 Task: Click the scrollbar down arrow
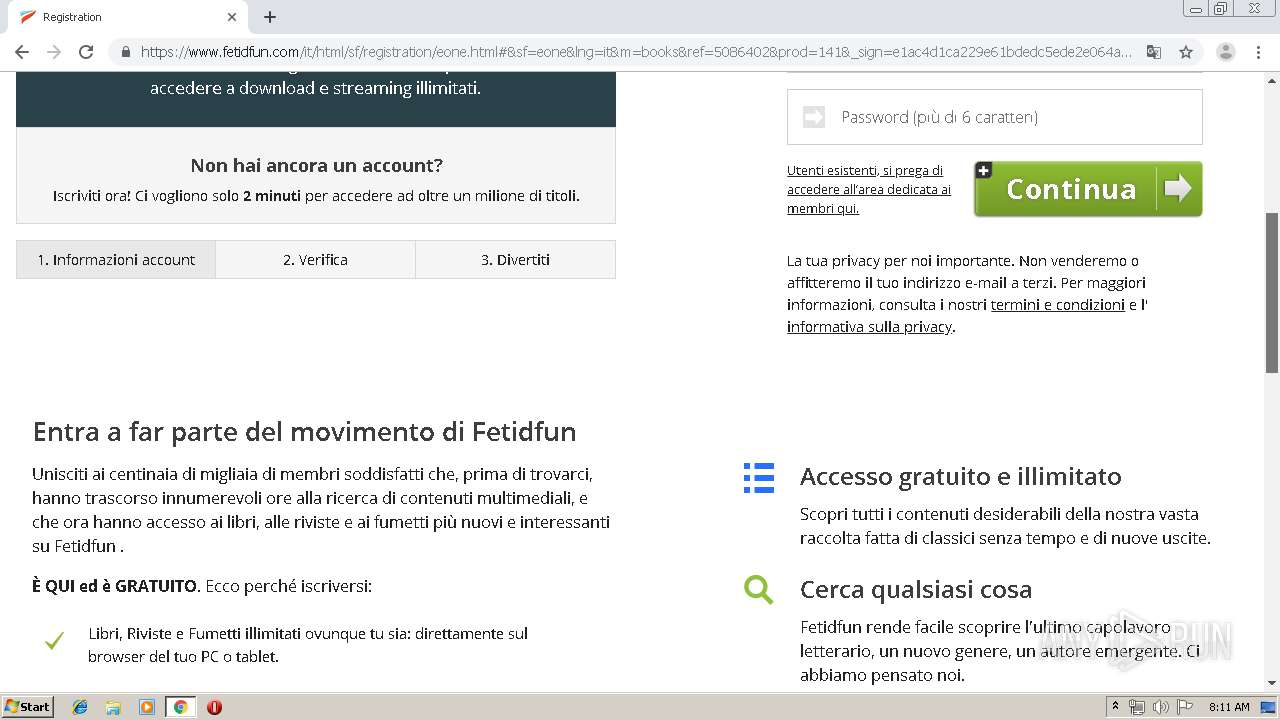(1272, 683)
